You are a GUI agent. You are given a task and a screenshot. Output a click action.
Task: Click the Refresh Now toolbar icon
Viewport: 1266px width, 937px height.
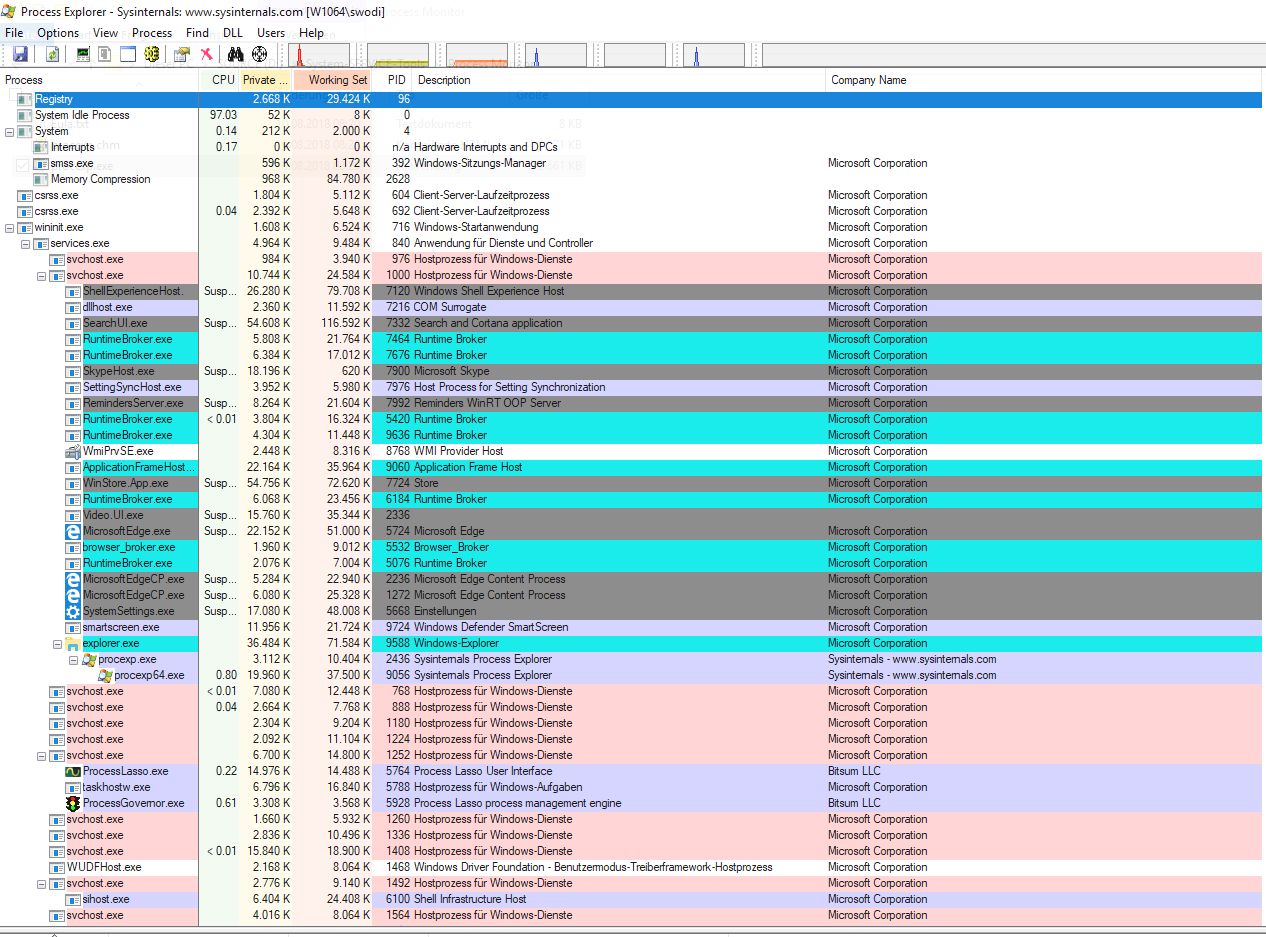point(52,54)
